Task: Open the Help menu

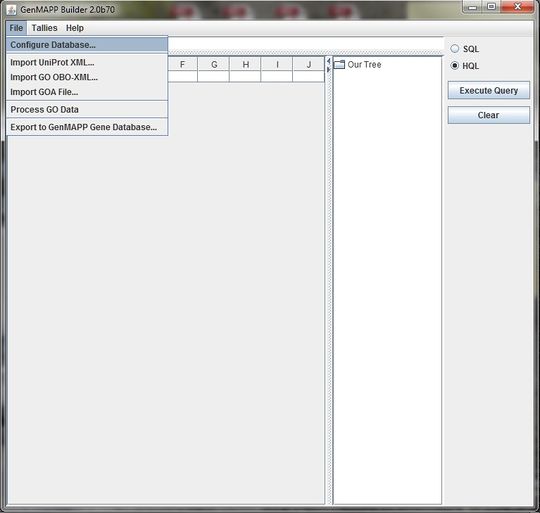Action: point(75,28)
